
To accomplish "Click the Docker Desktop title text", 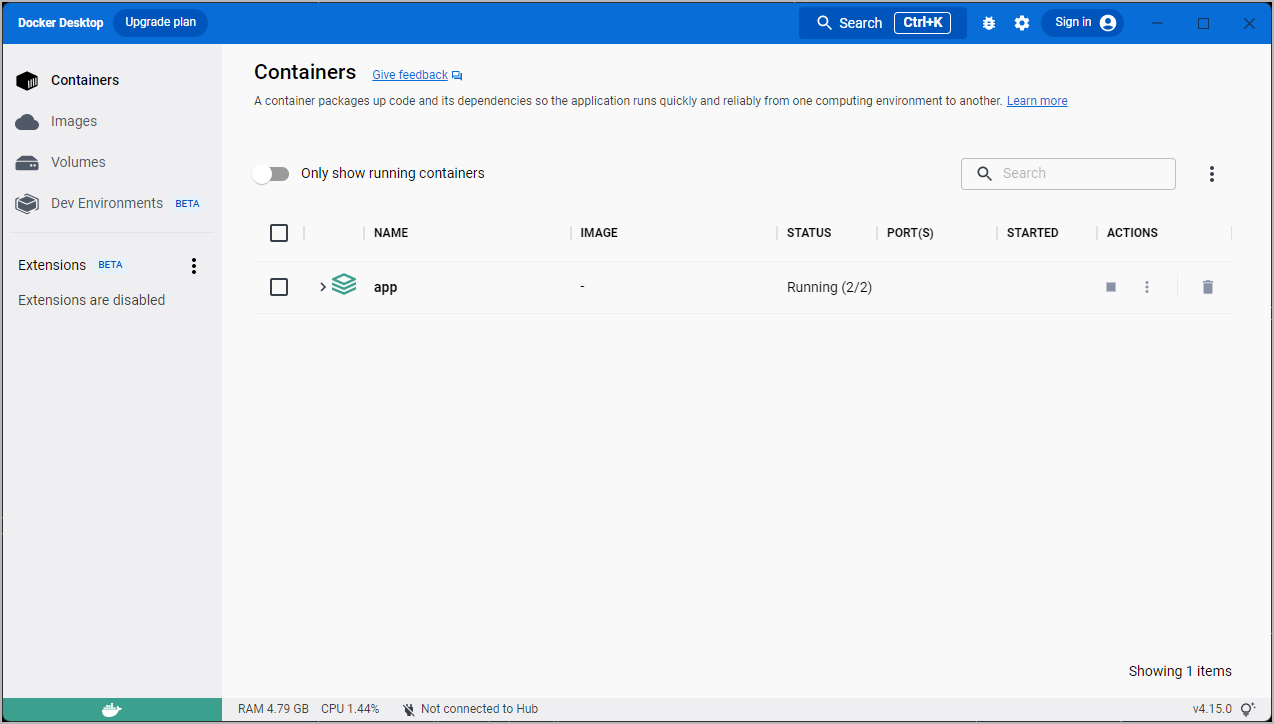I will click(x=60, y=23).
